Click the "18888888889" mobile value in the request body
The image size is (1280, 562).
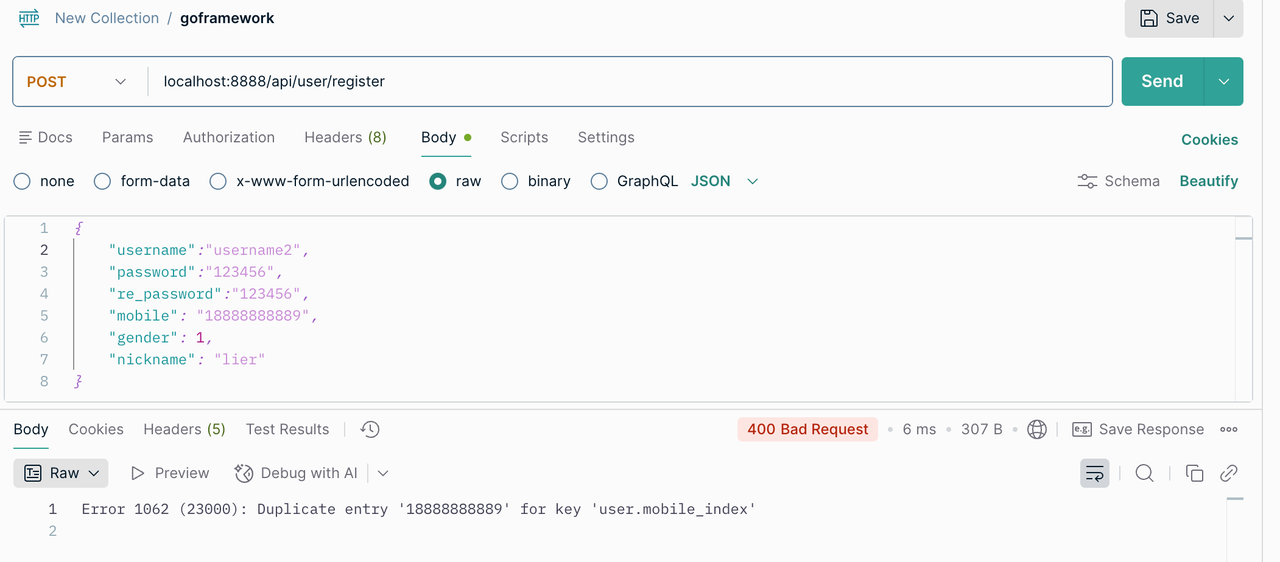[x=255, y=316]
